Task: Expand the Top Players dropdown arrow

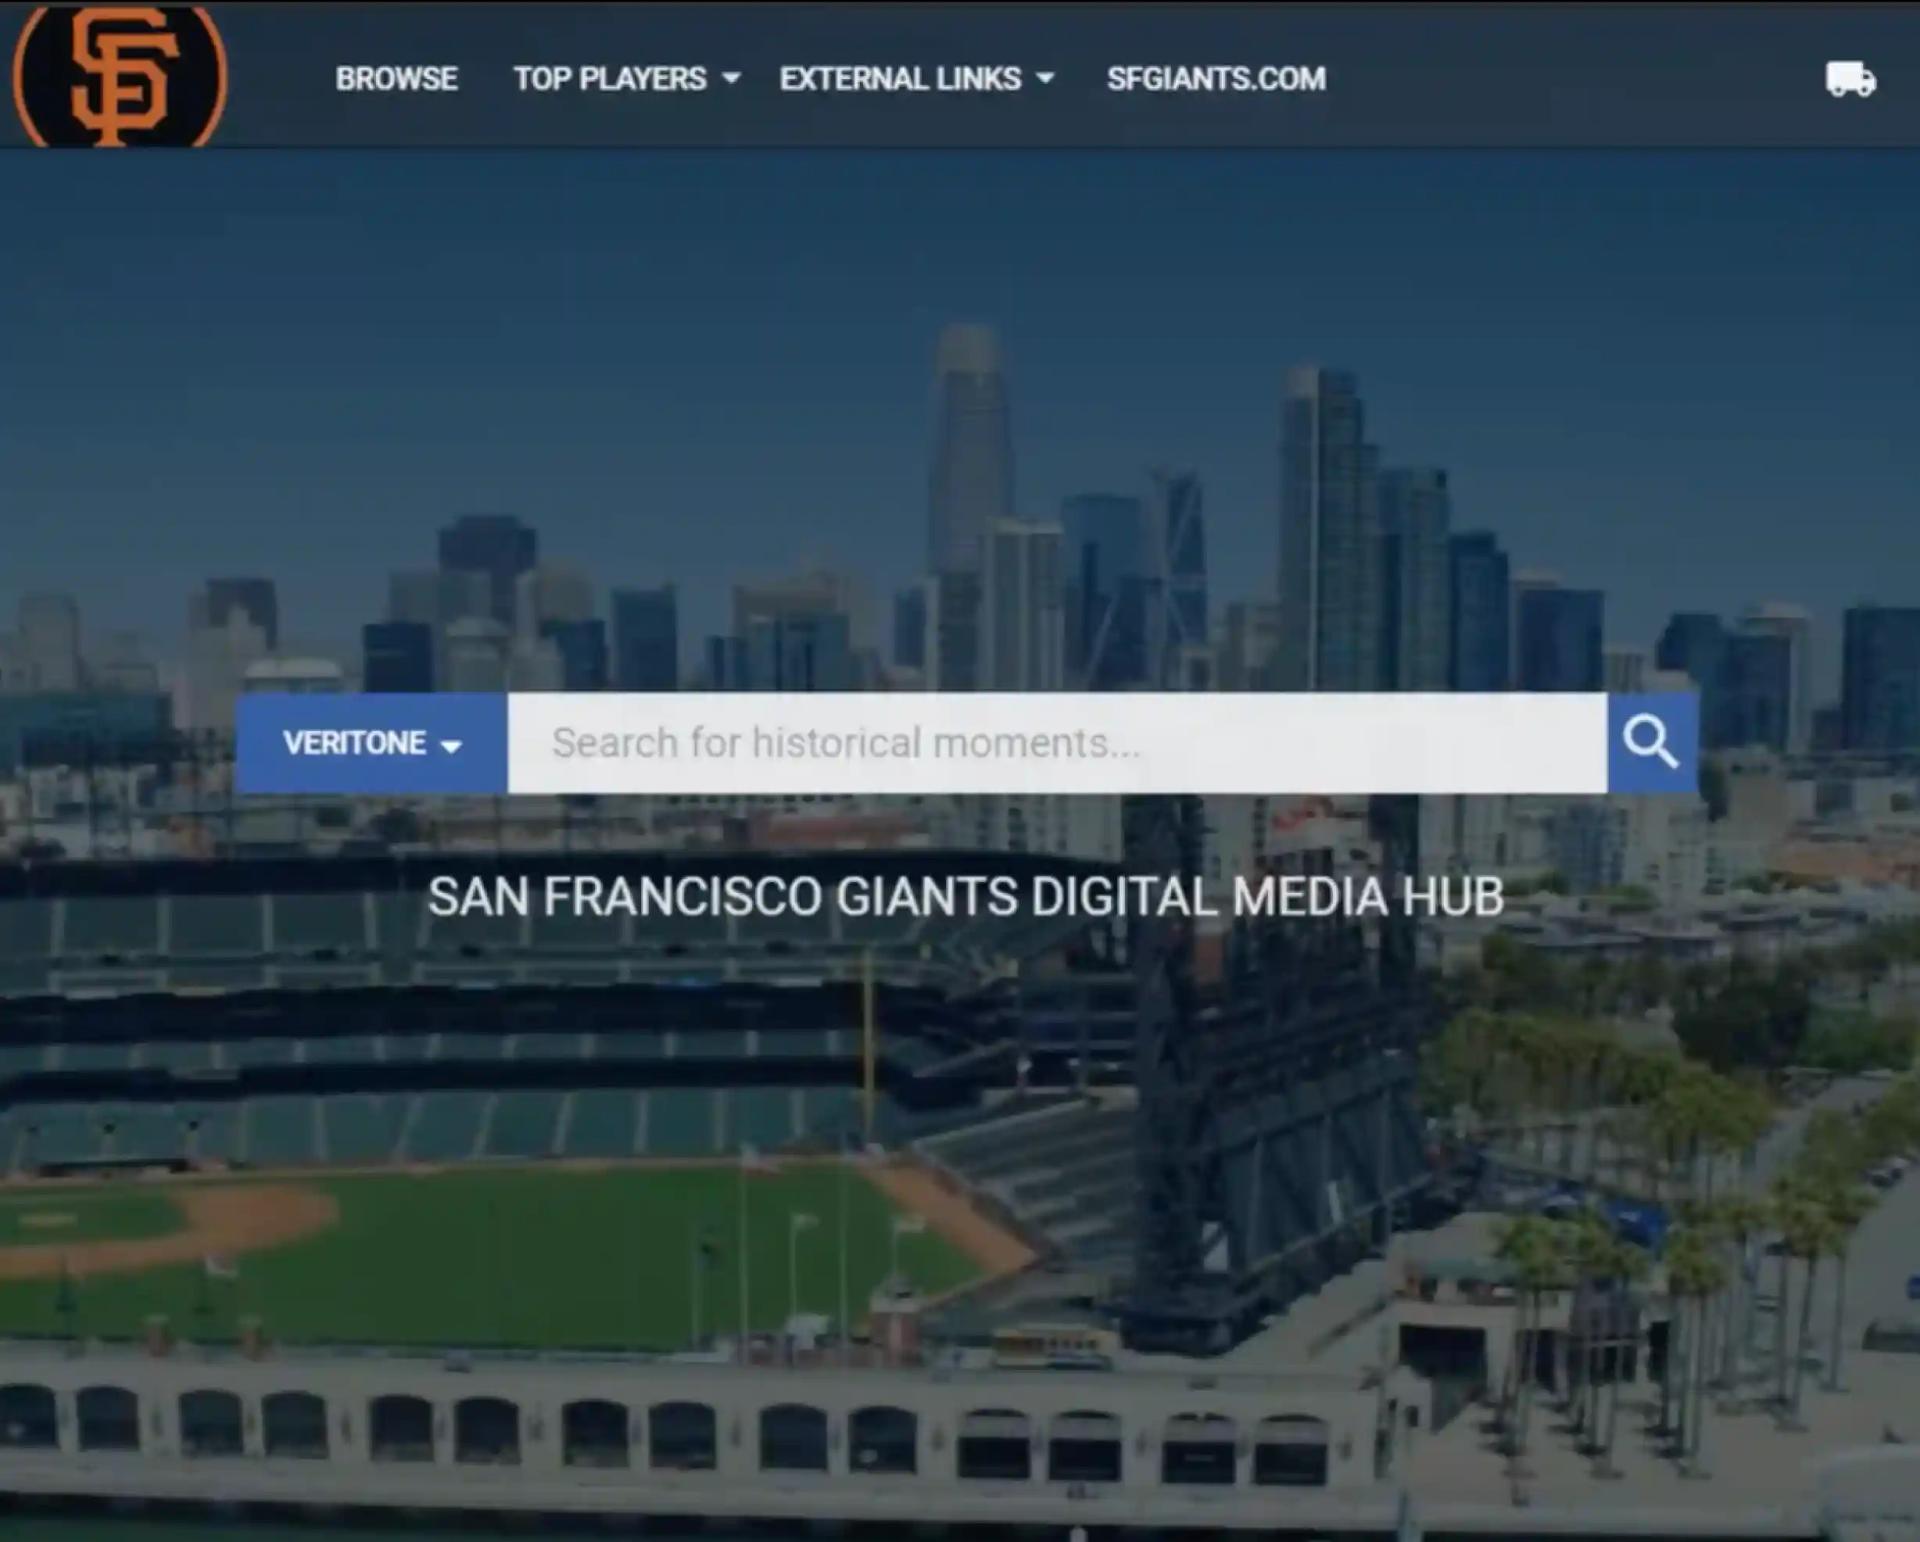Action: (731, 79)
